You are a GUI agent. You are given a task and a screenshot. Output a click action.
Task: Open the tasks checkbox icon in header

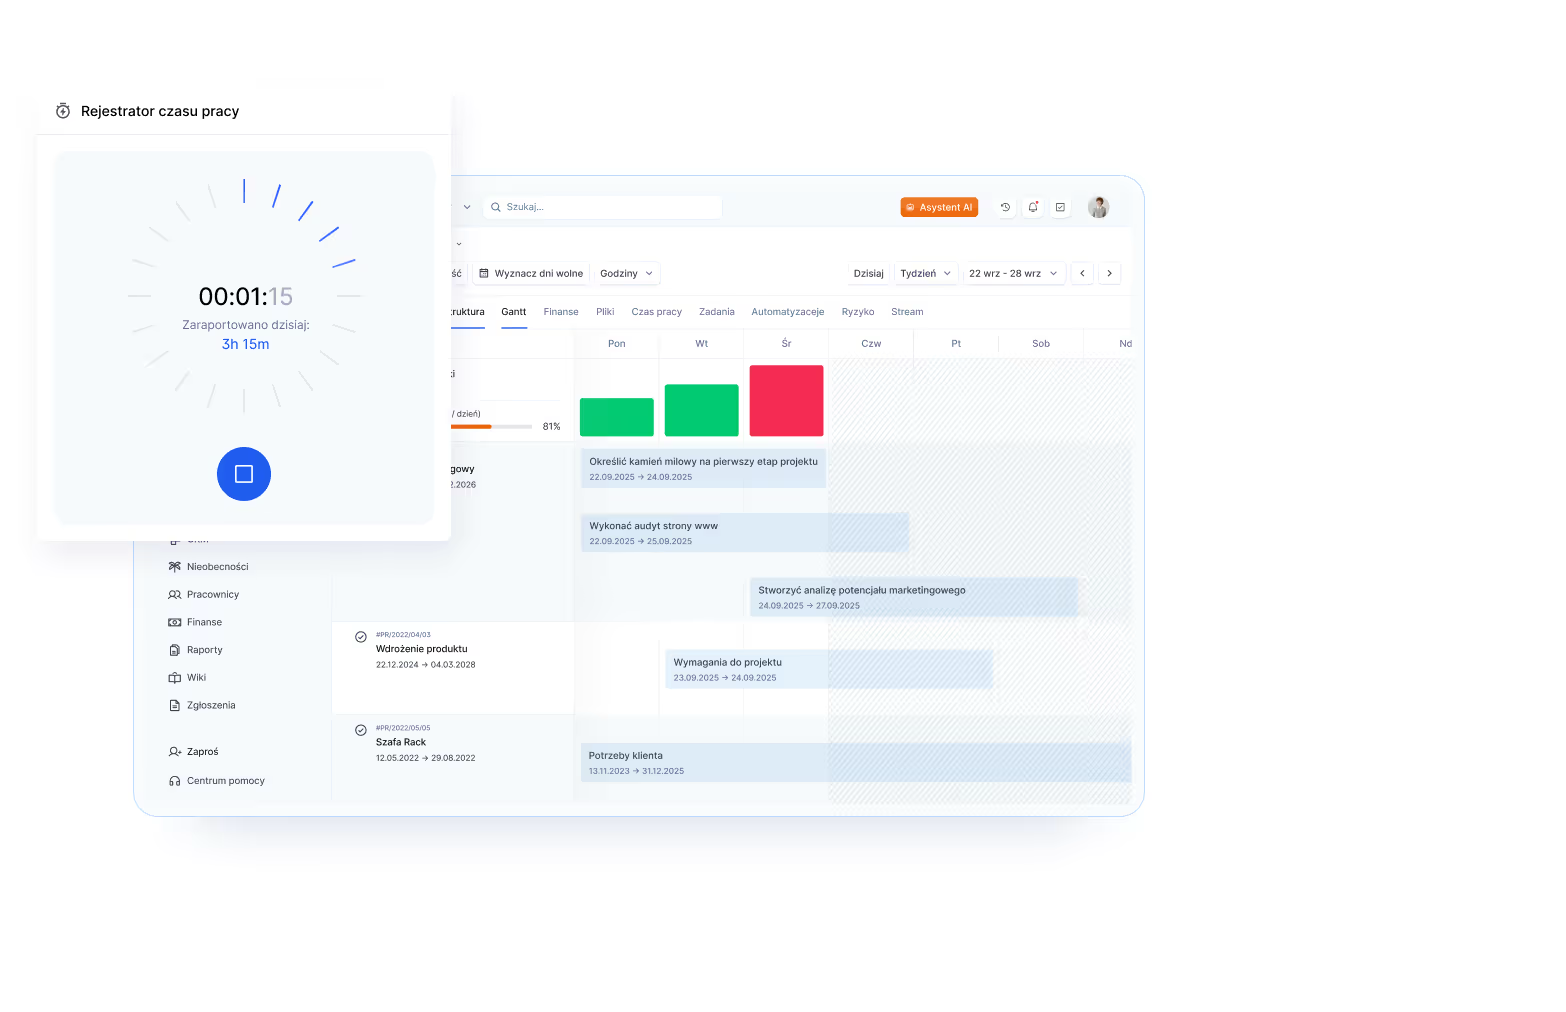click(1060, 207)
